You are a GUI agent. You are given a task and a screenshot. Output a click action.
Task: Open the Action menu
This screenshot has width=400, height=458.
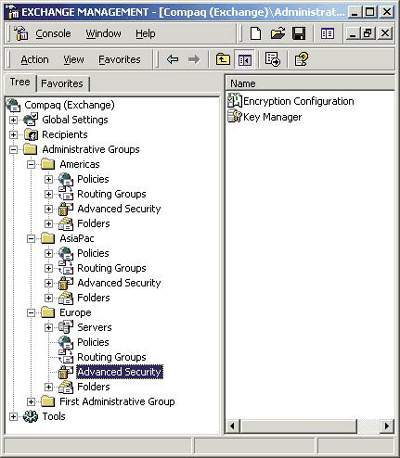35,60
